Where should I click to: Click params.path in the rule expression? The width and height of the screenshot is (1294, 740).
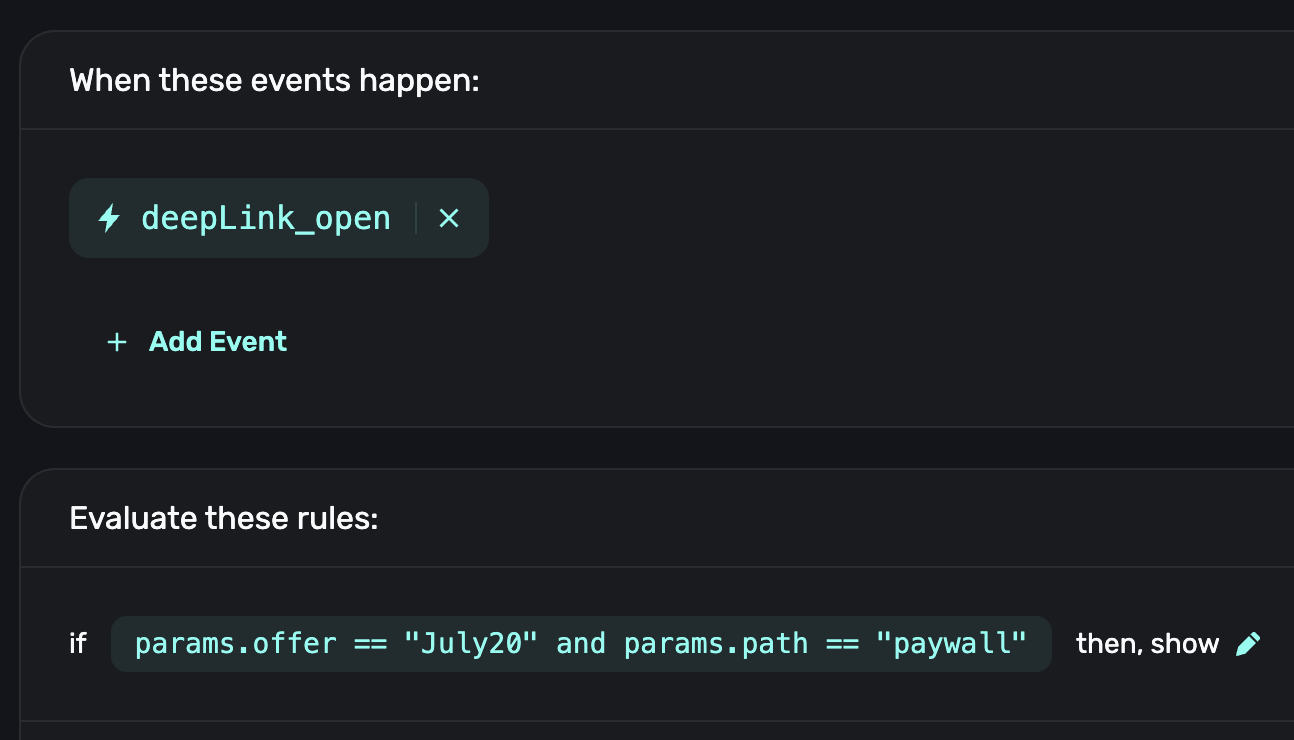pos(716,644)
